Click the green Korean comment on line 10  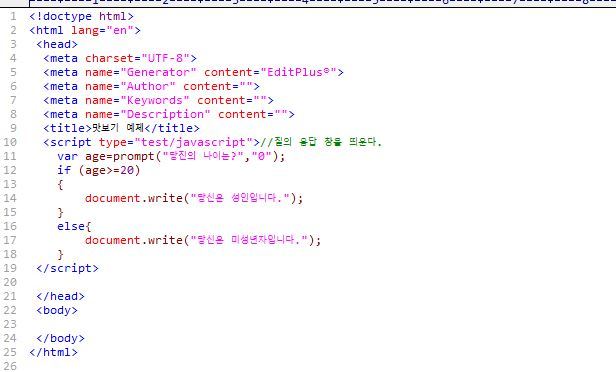tap(321, 142)
